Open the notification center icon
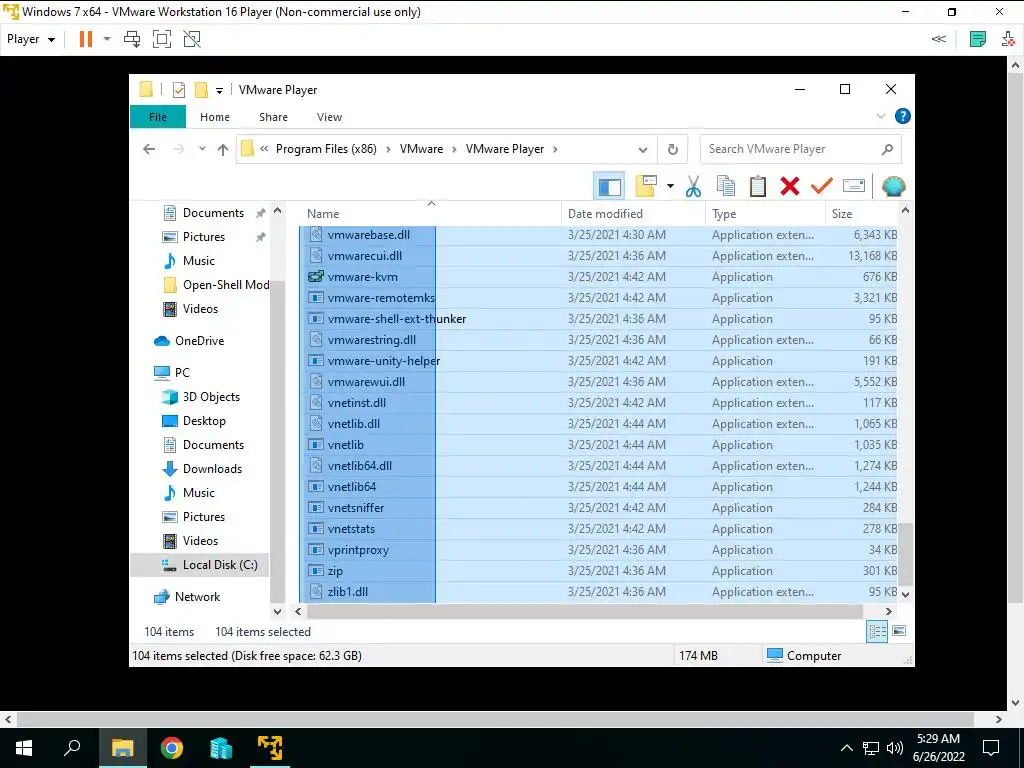This screenshot has width=1024, height=768. click(x=991, y=748)
